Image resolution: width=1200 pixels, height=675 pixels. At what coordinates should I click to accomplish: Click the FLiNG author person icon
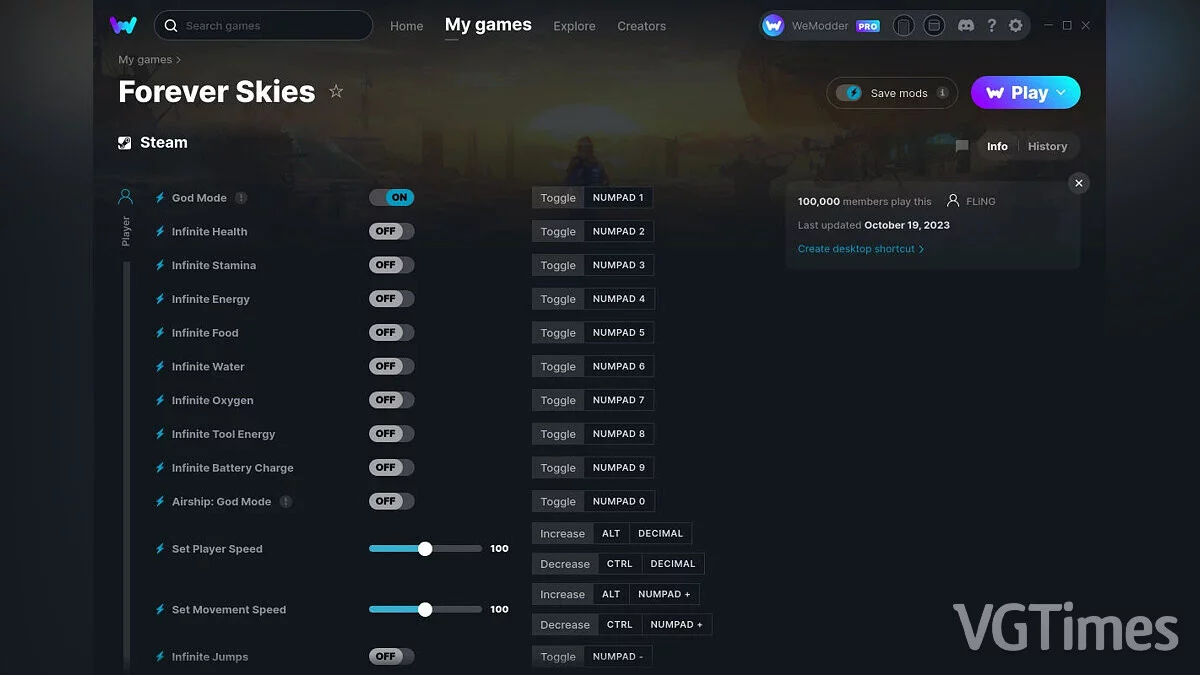[x=953, y=201]
